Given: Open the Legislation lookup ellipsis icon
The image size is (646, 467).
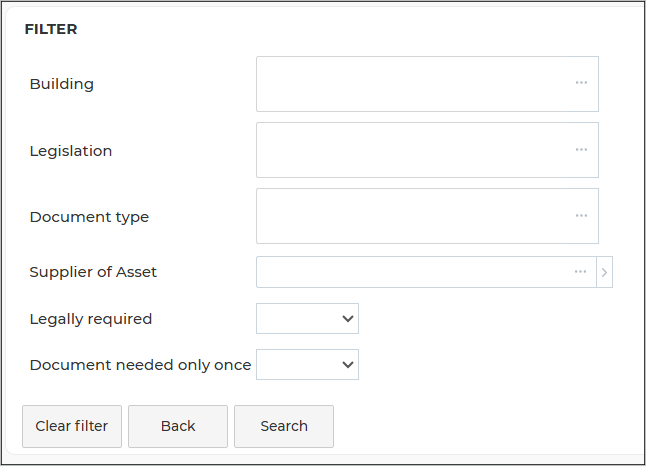Looking at the screenshot, I should pyautogui.click(x=581, y=149).
